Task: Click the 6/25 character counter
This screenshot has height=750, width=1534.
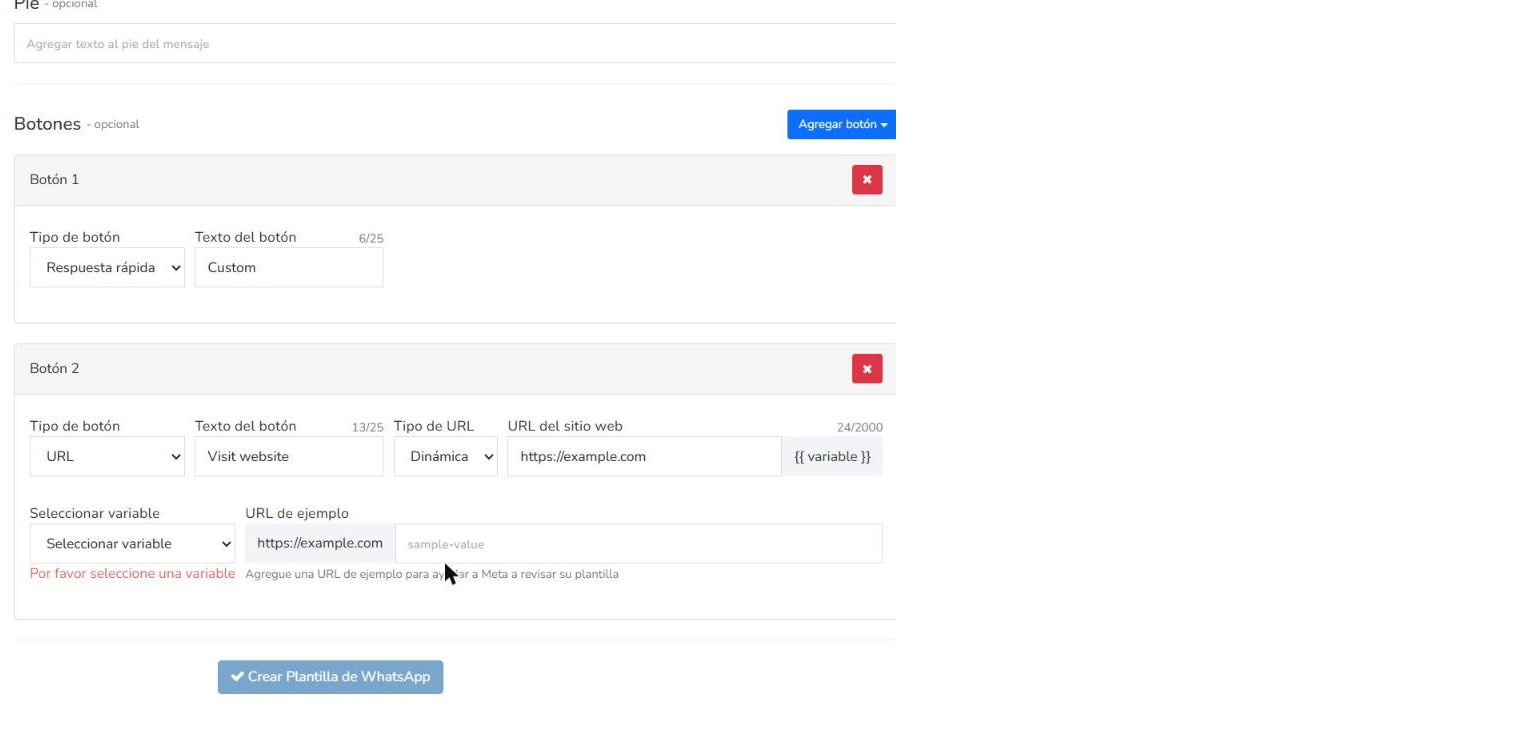Action: coord(371,239)
